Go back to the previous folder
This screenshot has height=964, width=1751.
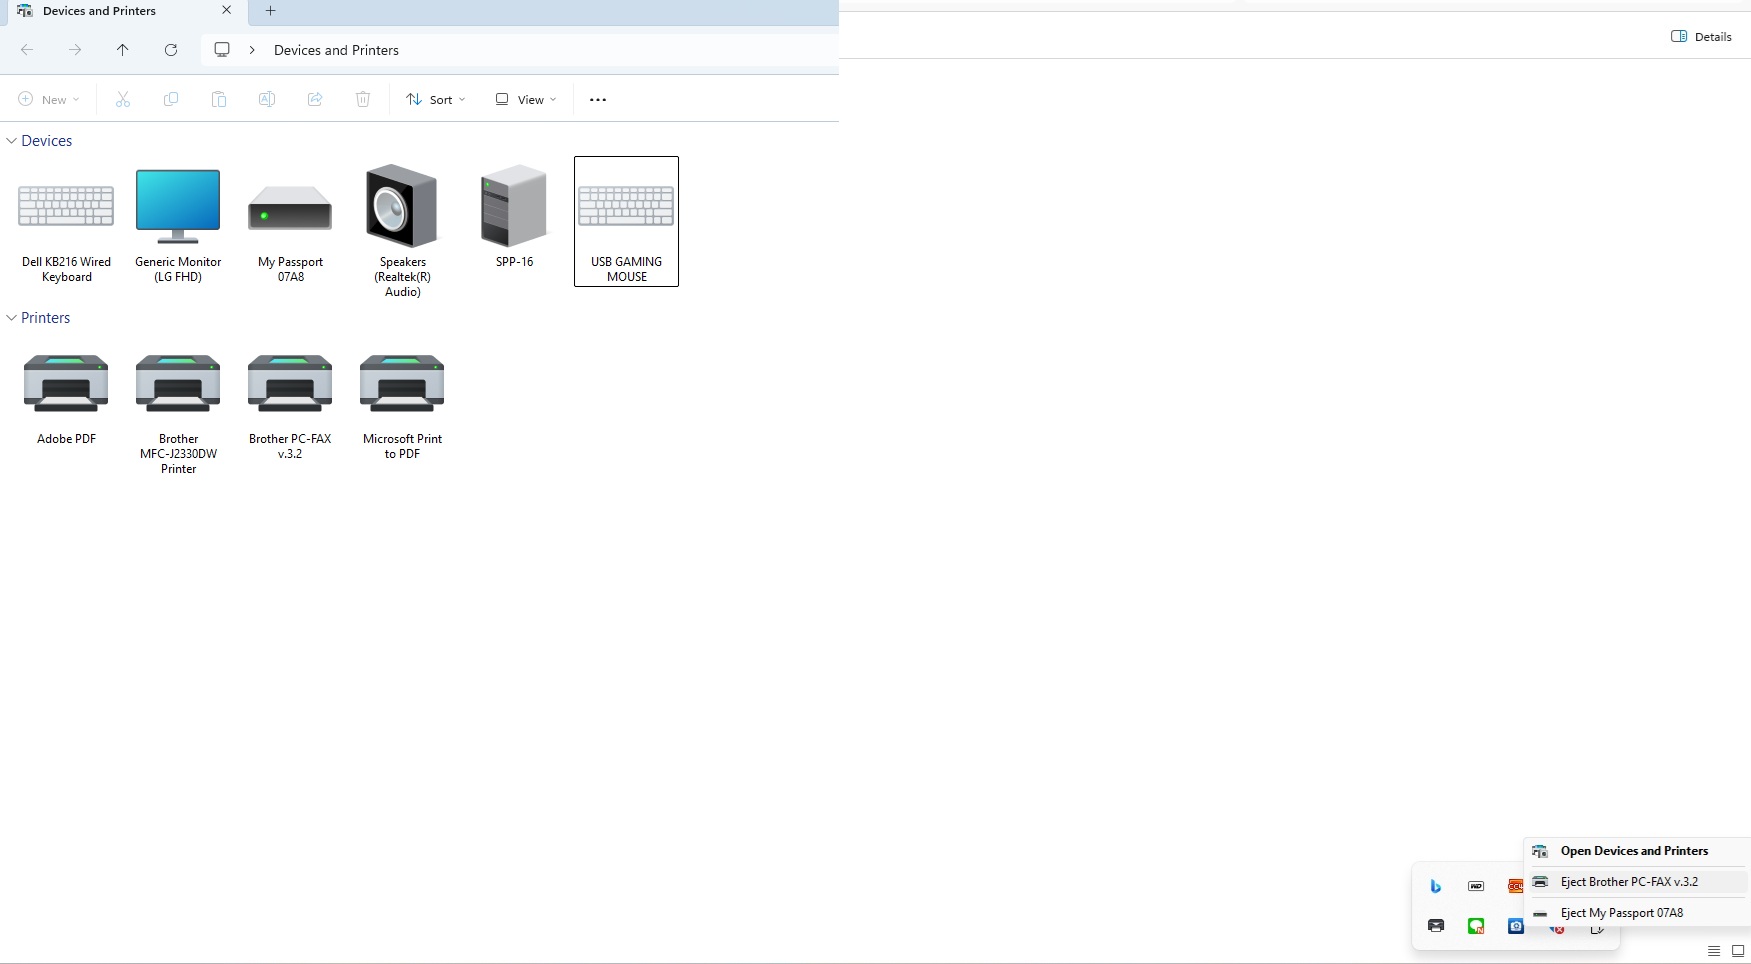tap(27, 50)
